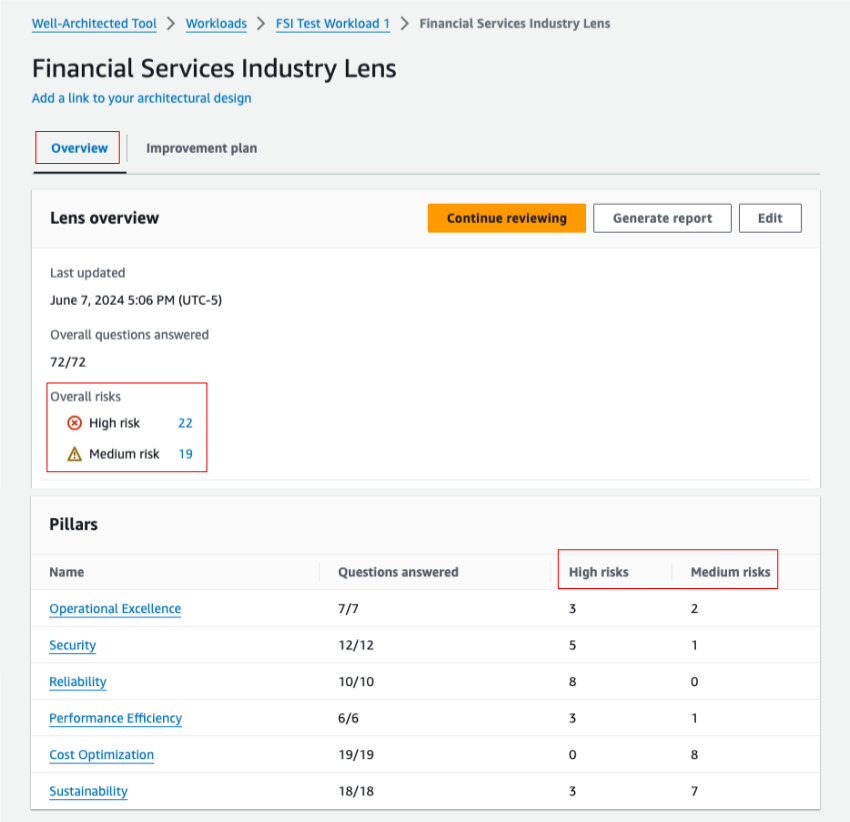Click the high risks value 8 in Reliability row
The height and width of the screenshot is (822, 850).
pyautogui.click(x=572, y=682)
